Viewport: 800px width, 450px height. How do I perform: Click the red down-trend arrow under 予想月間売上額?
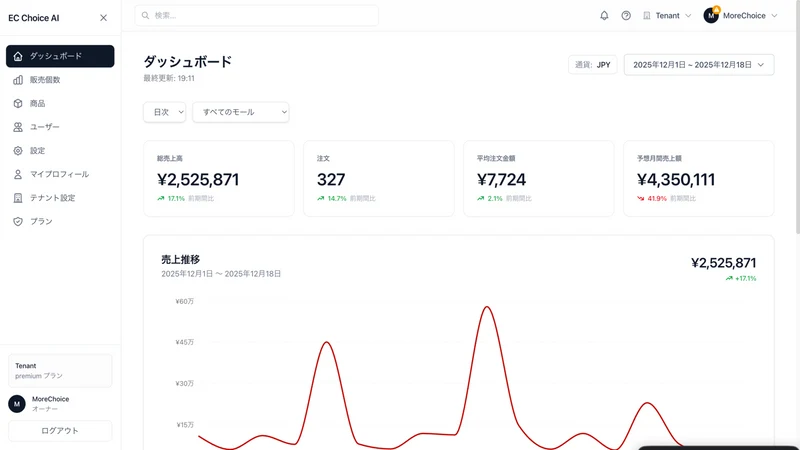[x=641, y=198]
